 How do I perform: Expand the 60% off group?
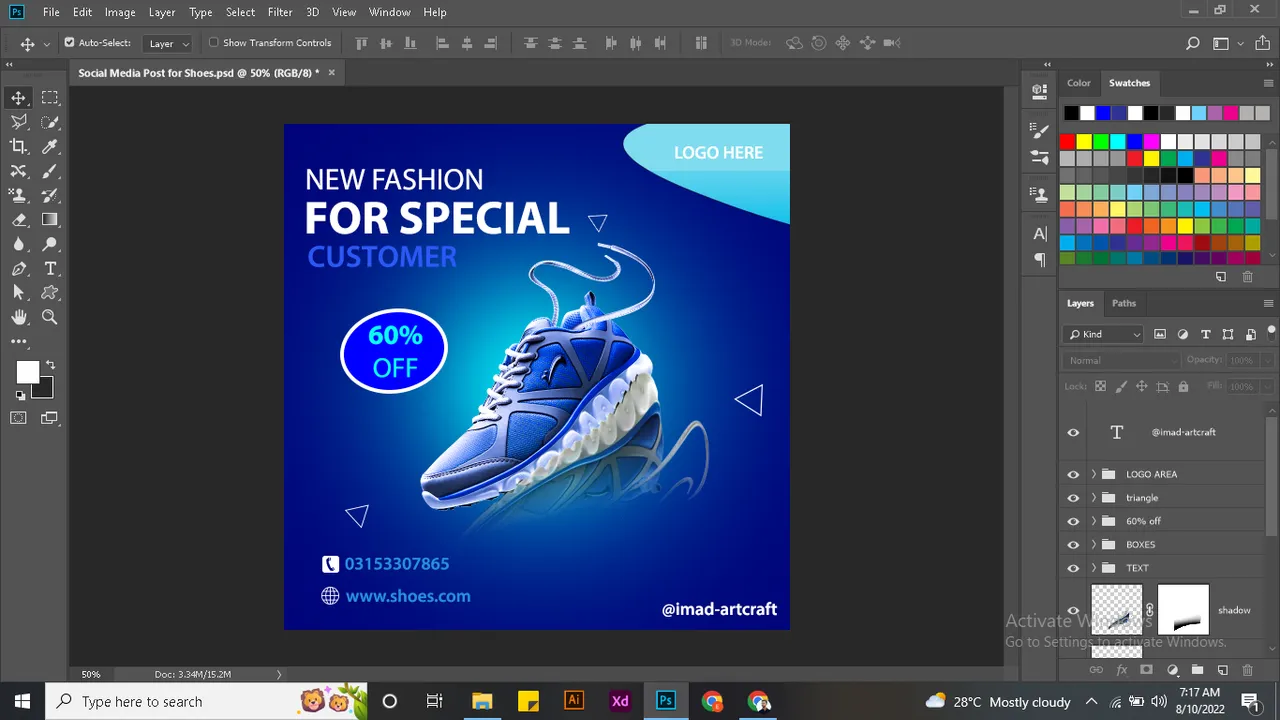(x=1093, y=521)
